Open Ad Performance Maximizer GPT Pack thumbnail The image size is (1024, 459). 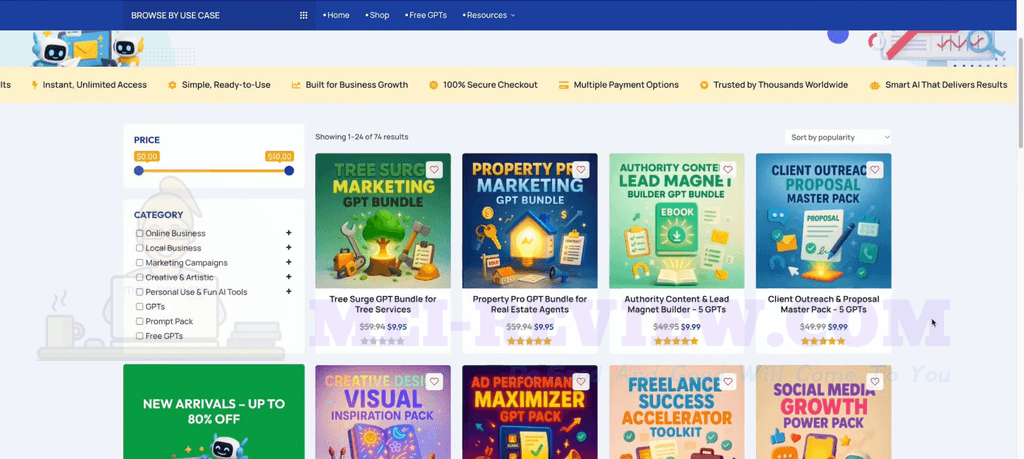530,412
